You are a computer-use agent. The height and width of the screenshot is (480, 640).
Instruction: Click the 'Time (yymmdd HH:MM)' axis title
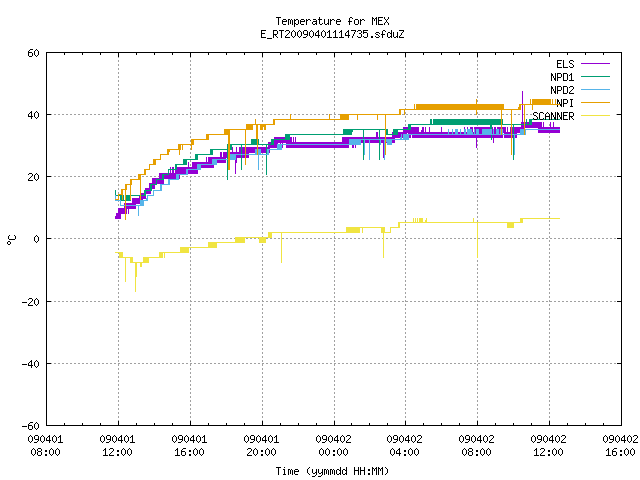pyautogui.click(x=332, y=471)
